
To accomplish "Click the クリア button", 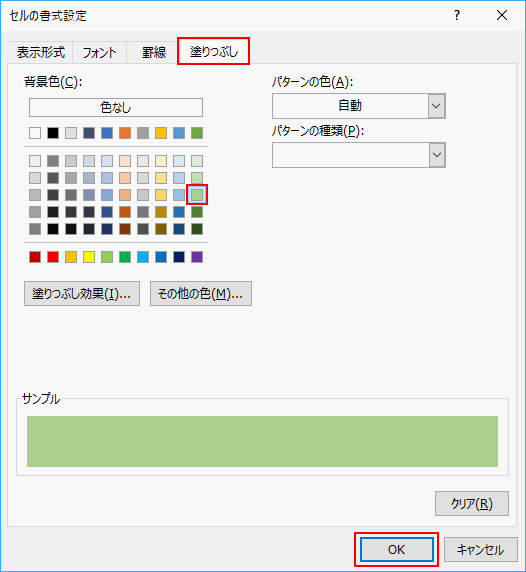I will [x=472, y=503].
